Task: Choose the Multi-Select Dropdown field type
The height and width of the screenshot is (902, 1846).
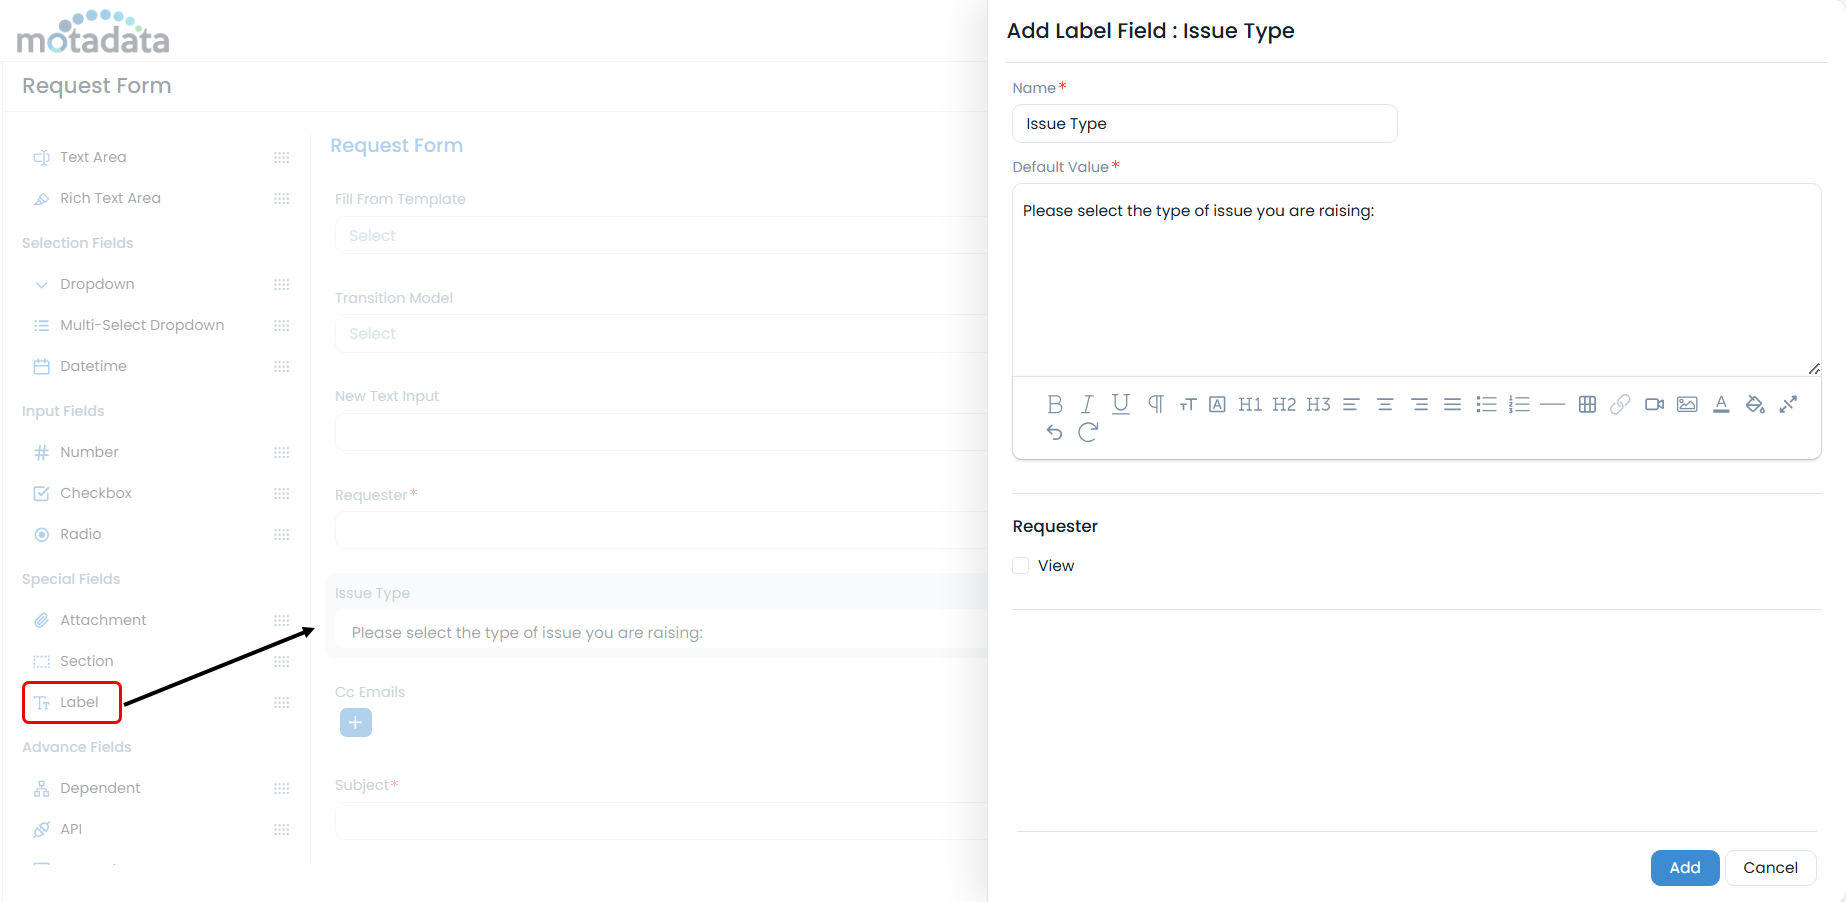Action: 141,325
